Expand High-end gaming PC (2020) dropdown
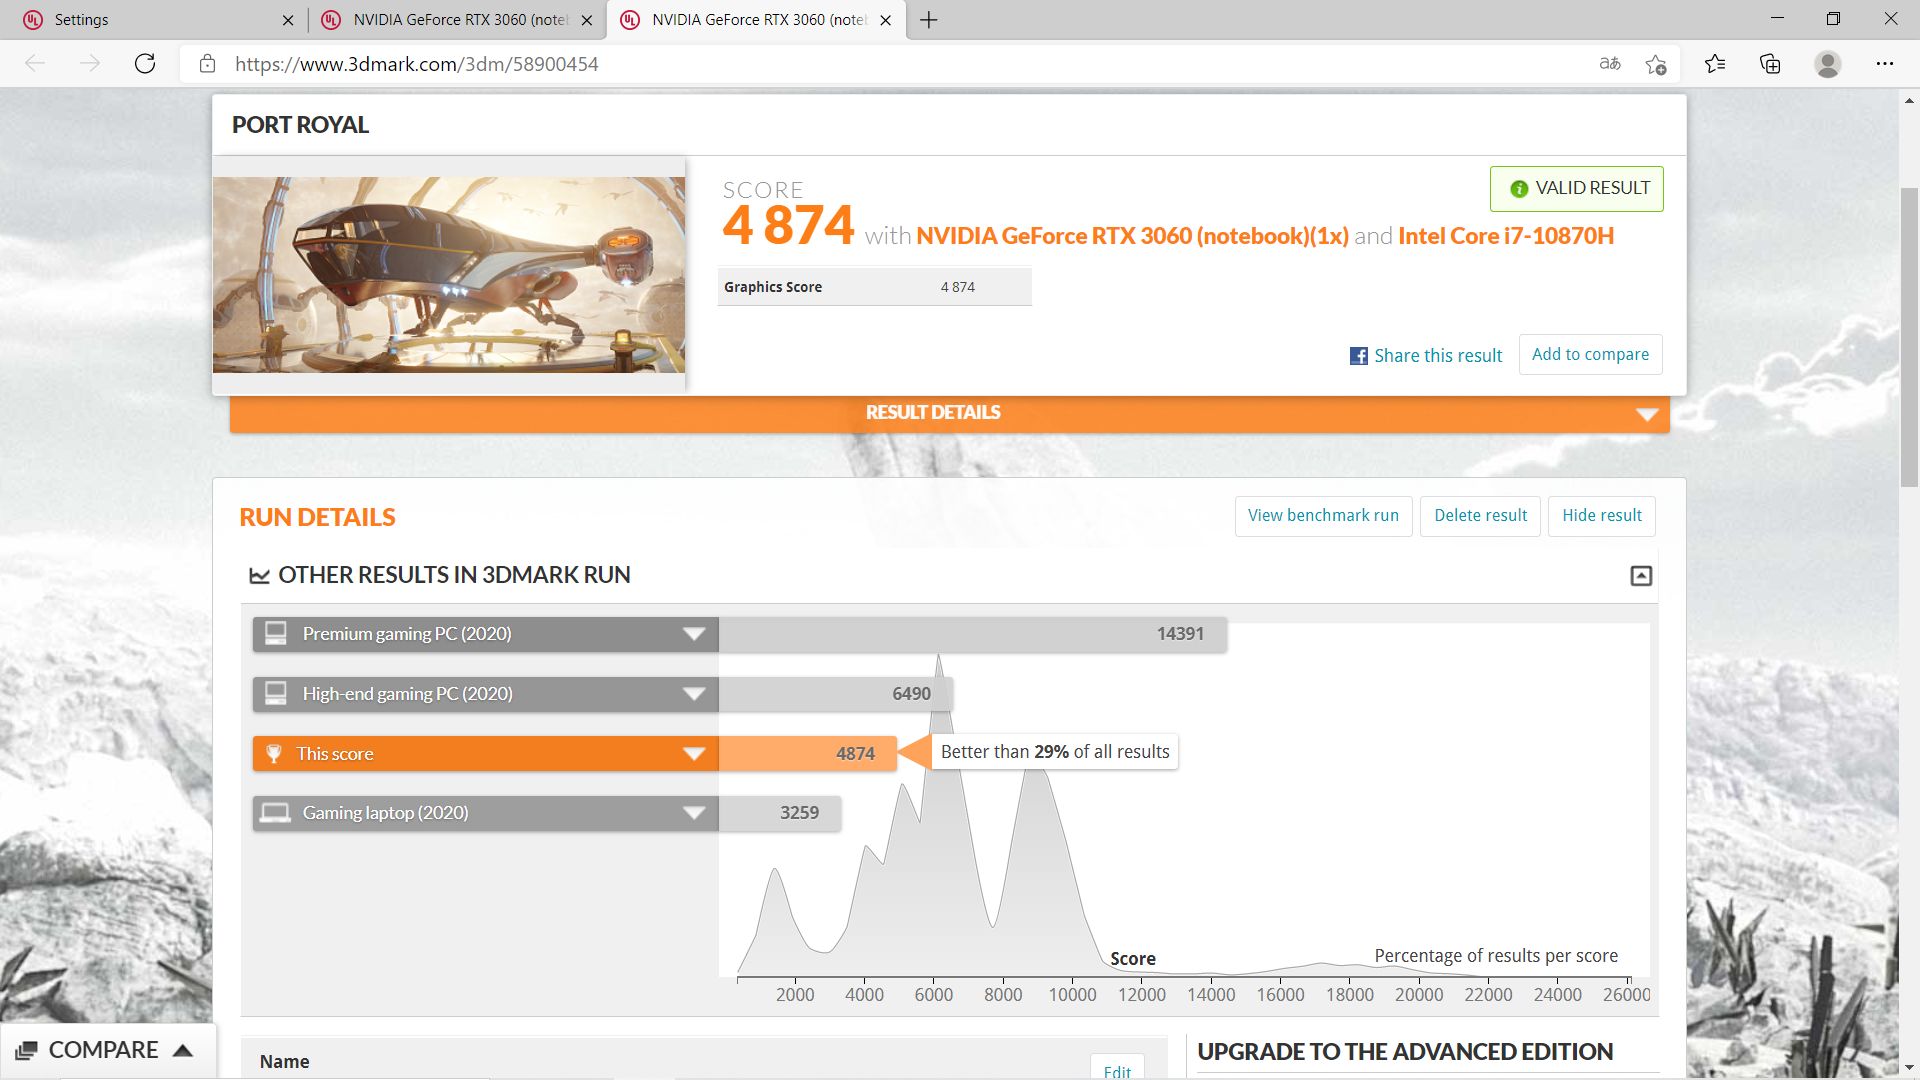 coord(694,694)
